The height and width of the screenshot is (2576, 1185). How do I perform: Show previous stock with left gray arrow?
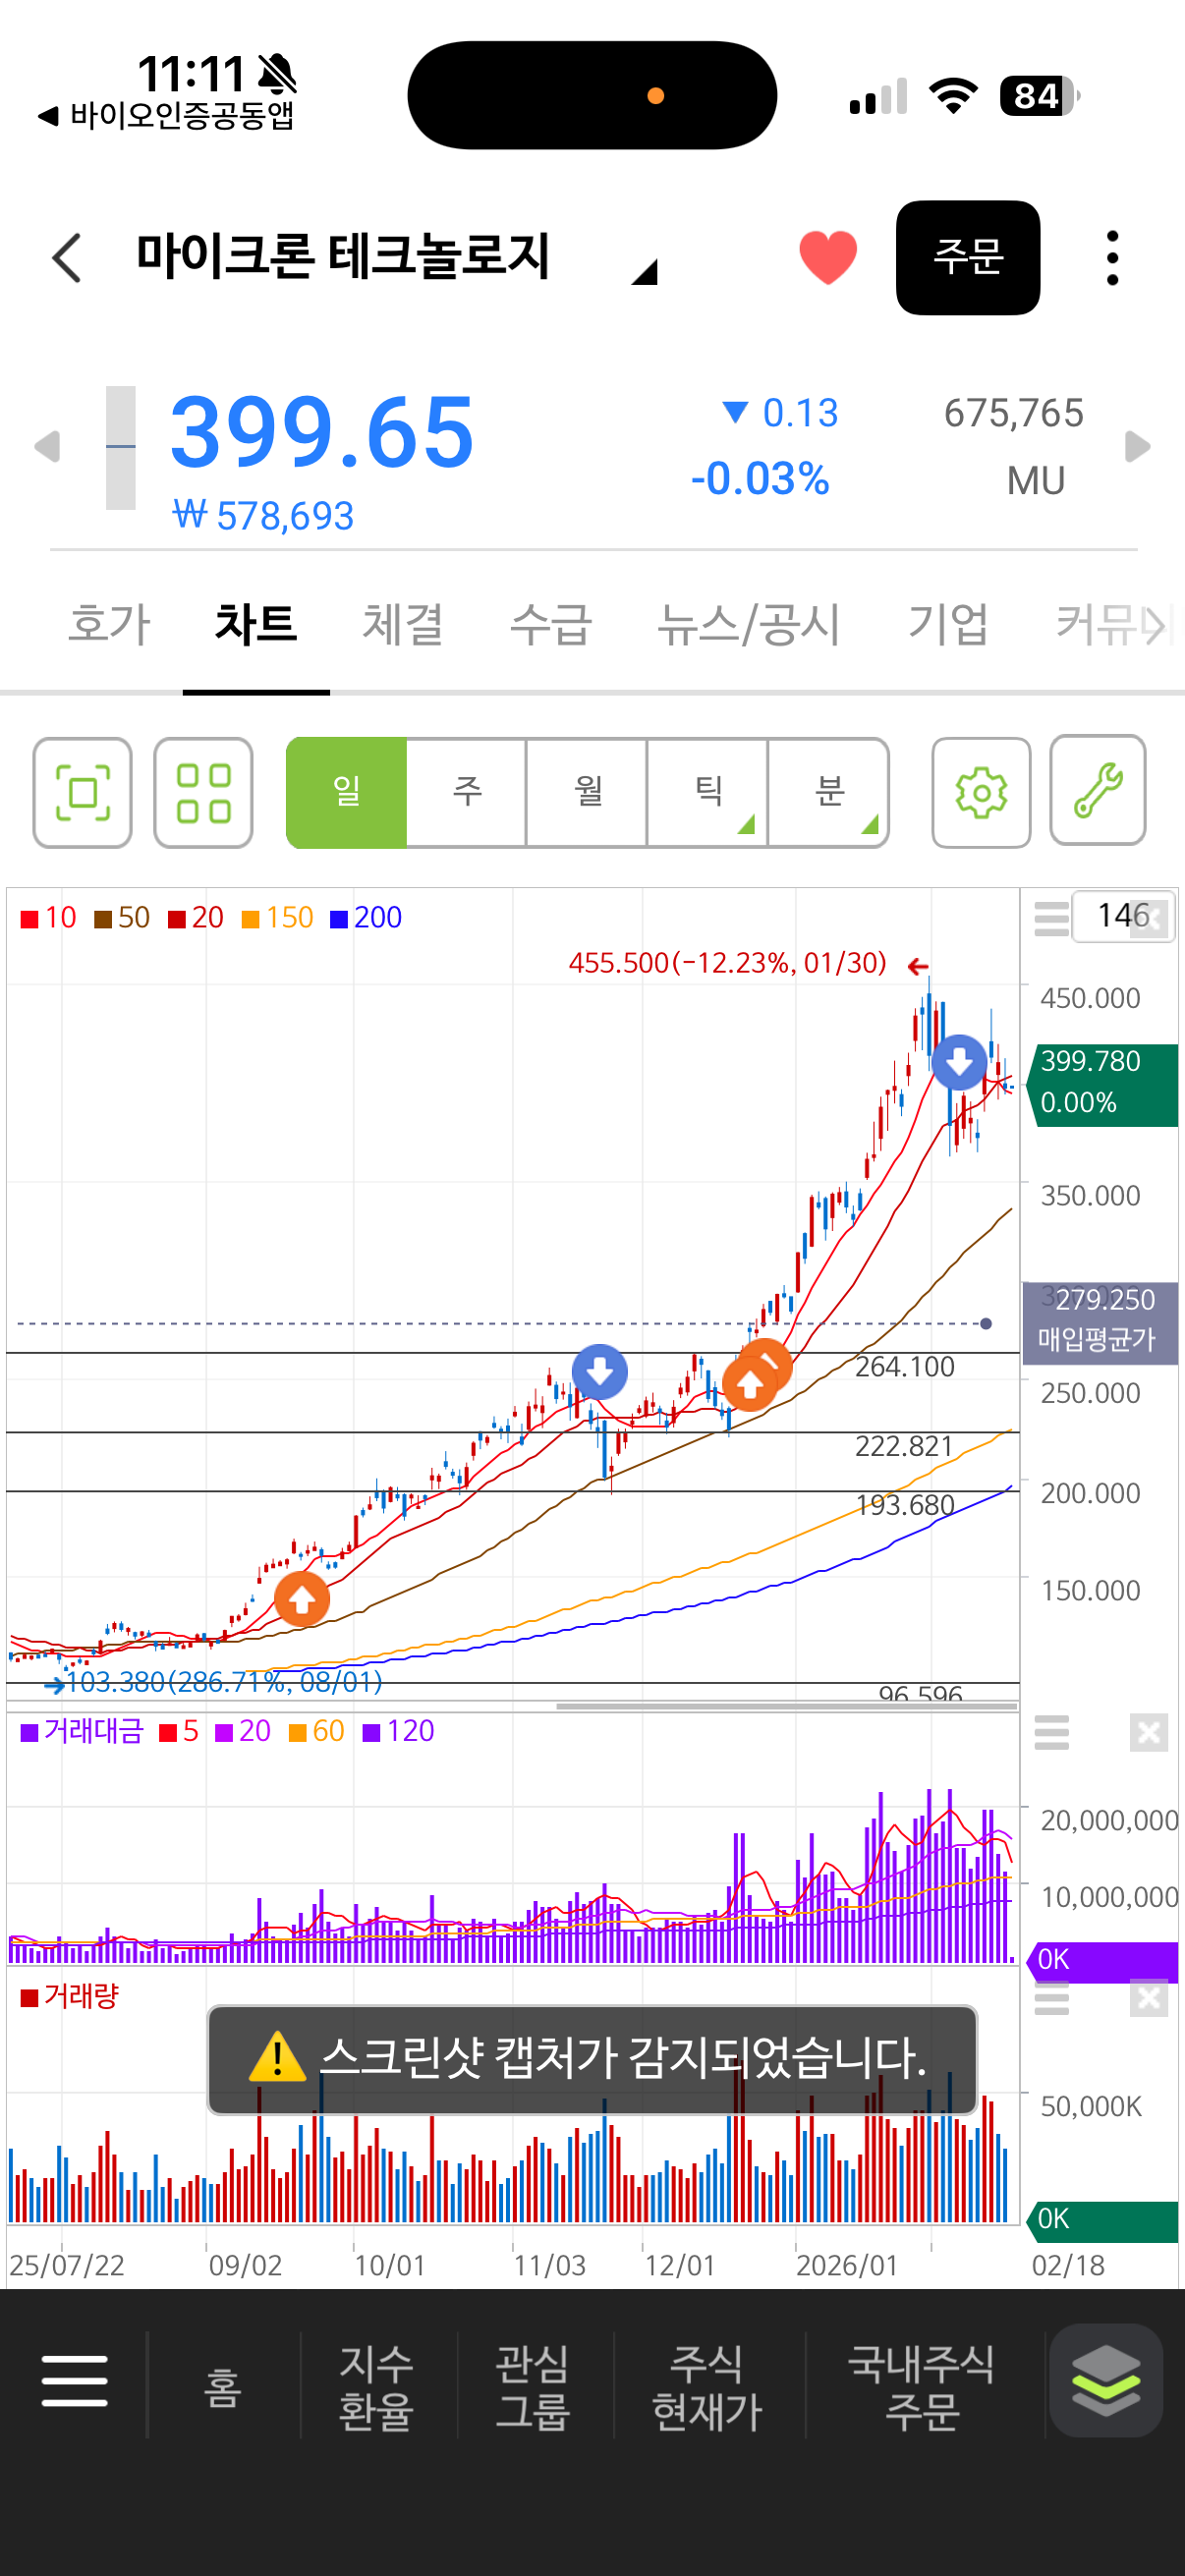(47, 446)
